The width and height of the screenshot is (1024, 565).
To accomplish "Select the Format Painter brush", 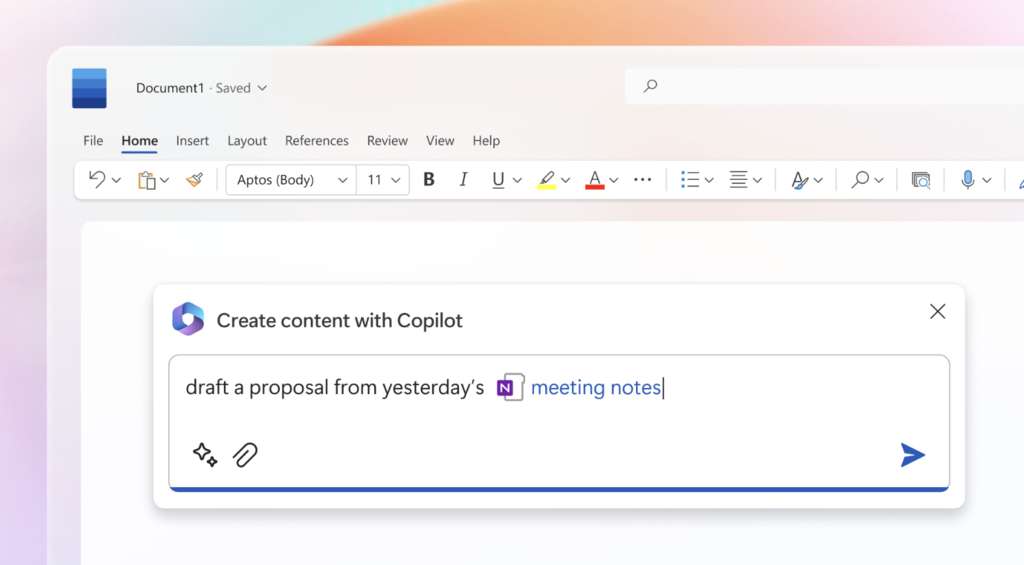I will 194,180.
